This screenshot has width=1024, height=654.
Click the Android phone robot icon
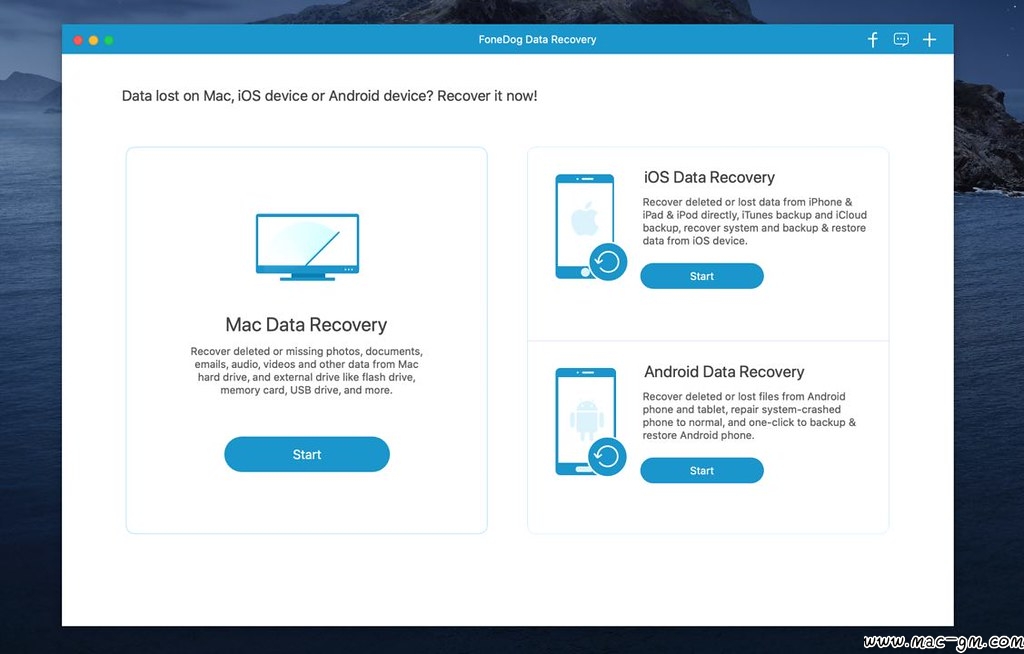click(x=590, y=421)
